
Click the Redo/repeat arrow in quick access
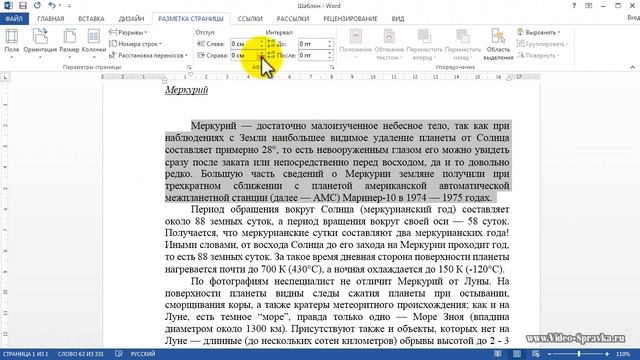[37, 6]
